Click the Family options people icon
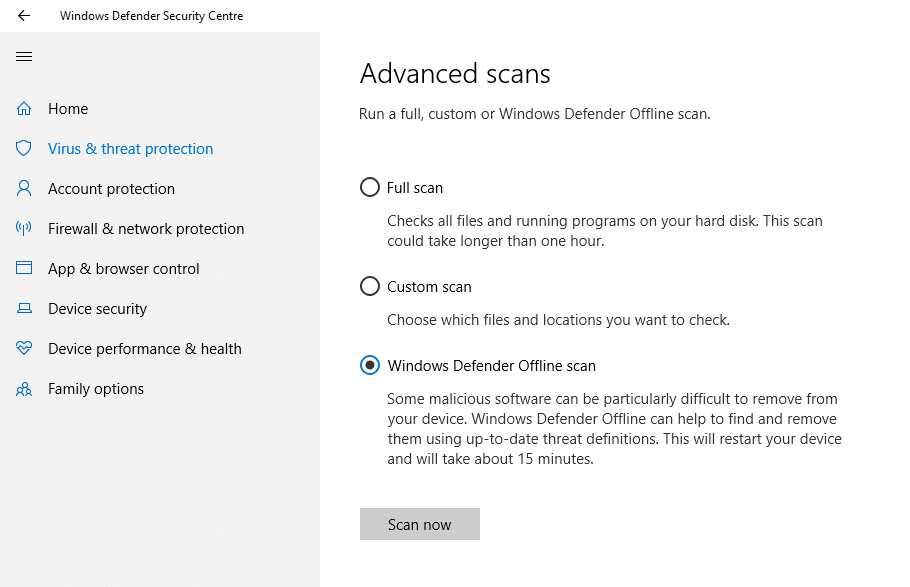 pos(24,389)
